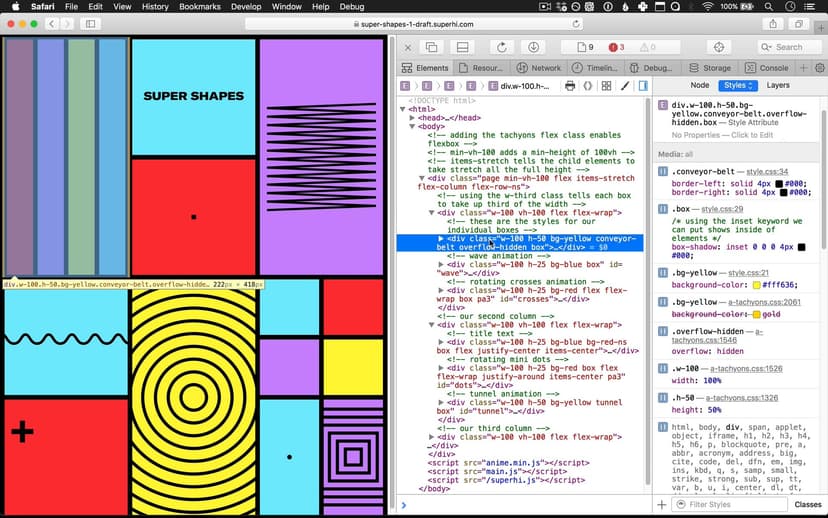Toggle the paint flashing brush icon
Viewport: 828px width, 518px height.
[624, 86]
